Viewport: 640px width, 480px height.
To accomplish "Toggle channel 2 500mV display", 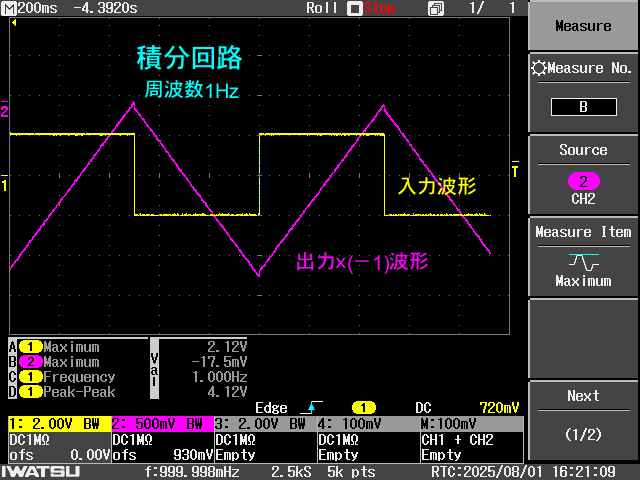I will pos(161,424).
